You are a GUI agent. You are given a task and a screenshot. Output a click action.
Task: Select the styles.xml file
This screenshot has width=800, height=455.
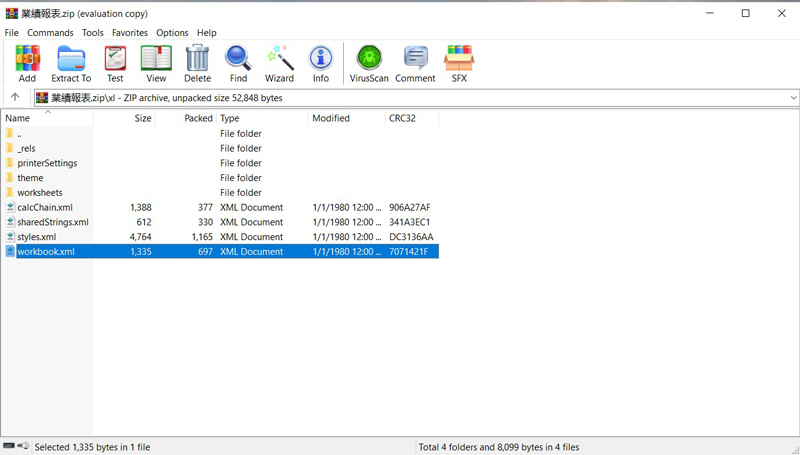tap(37, 237)
